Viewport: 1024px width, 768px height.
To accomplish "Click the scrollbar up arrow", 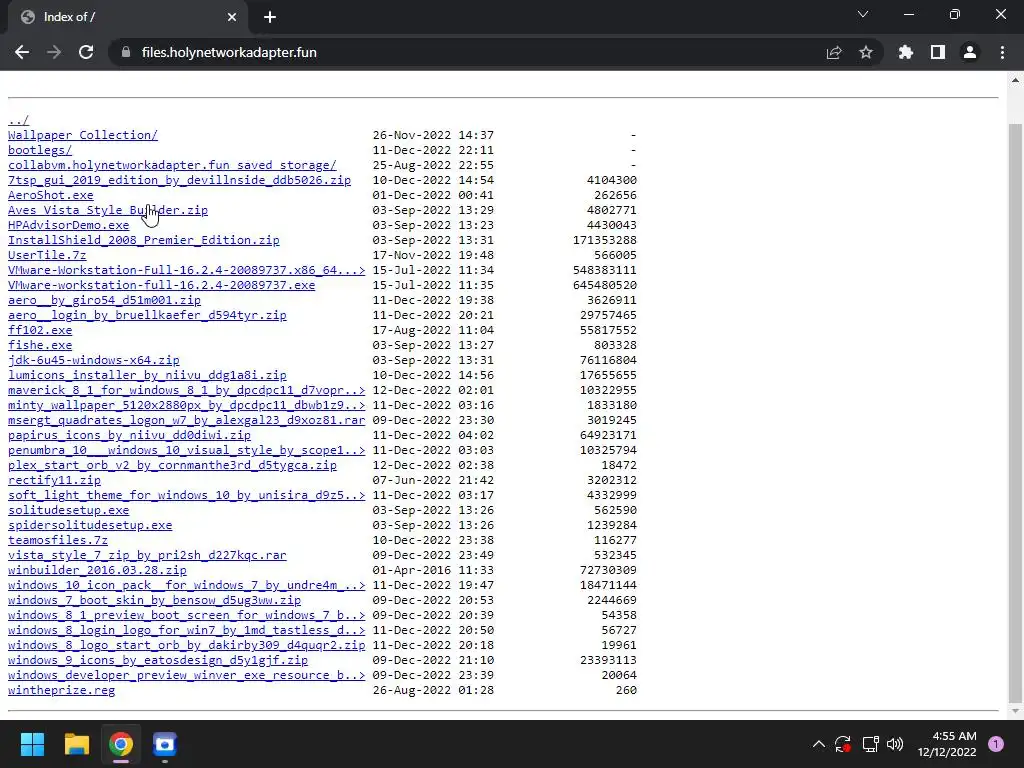I will 1015,80.
